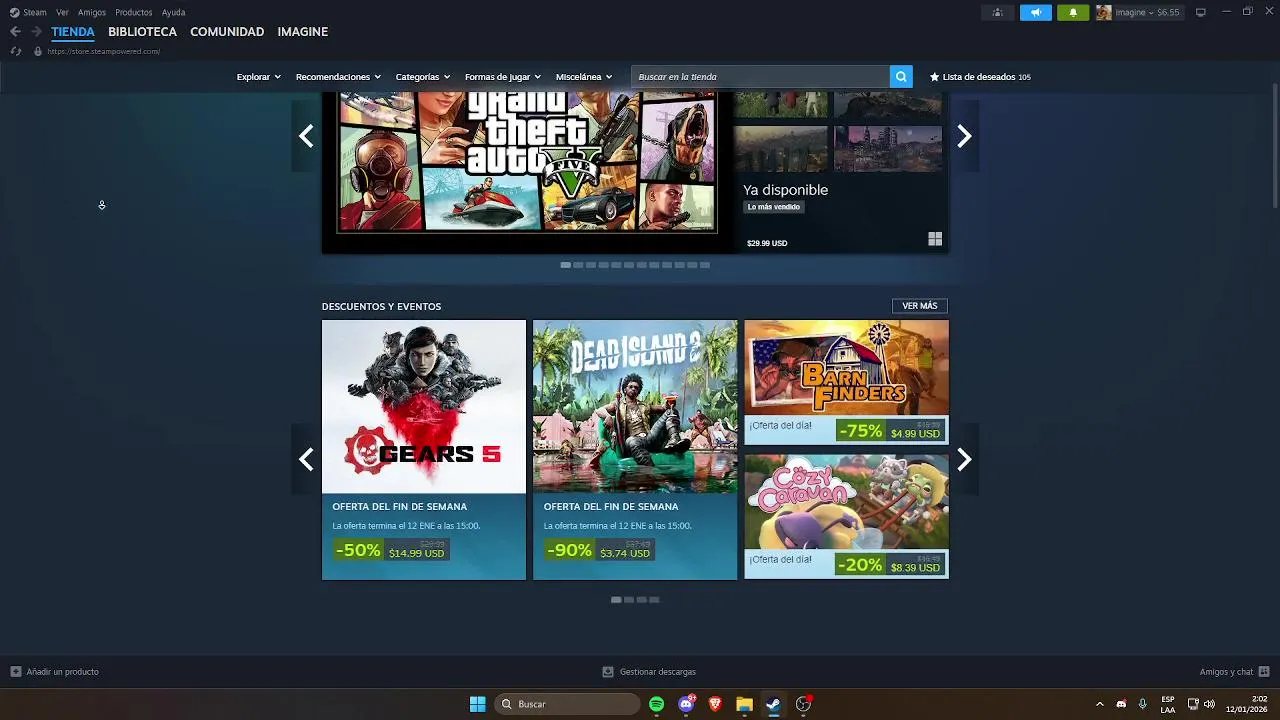This screenshot has height=720, width=1280.
Task: Open Brave browser from the taskbar
Action: 715,704
